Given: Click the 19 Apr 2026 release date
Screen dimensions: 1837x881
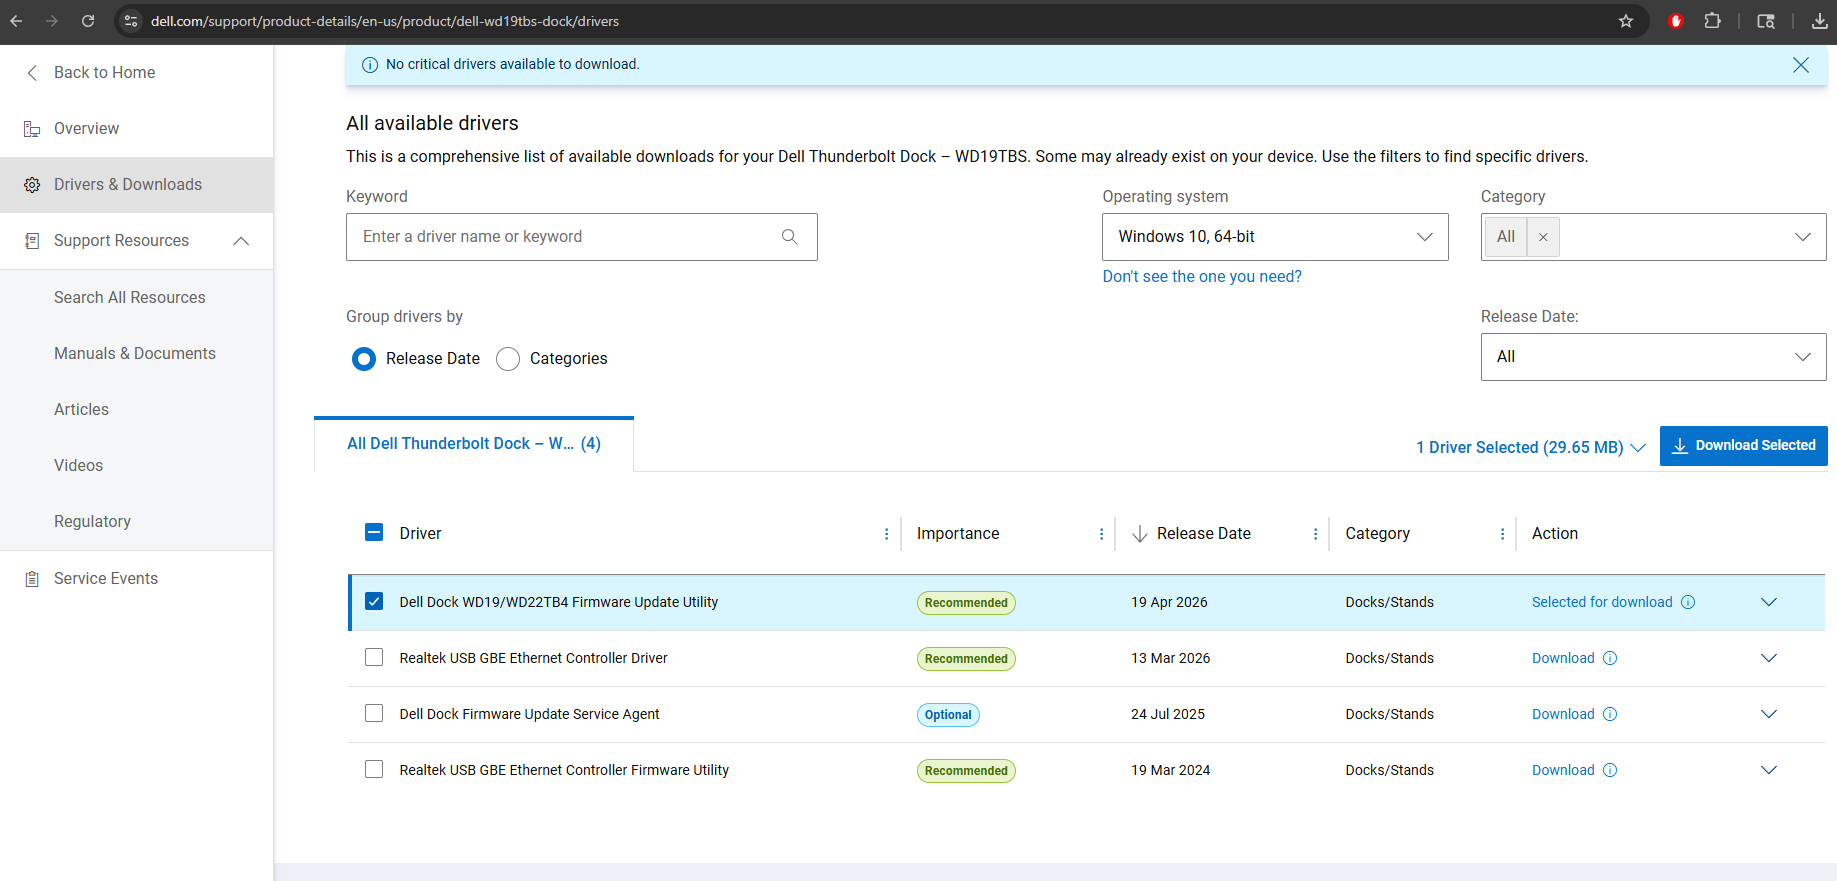Looking at the screenshot, I should pyautogui.click(x=1169, y=602).
